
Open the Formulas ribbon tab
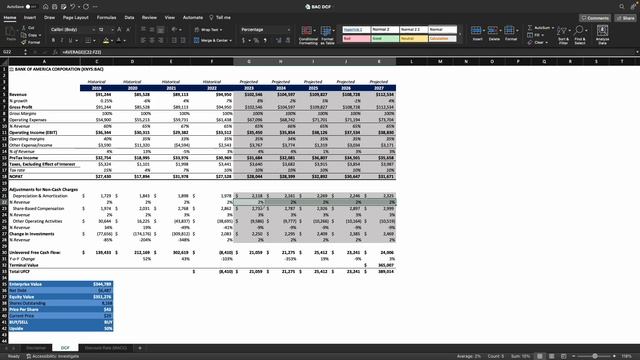pyautogui.click(x=107, y=18)
